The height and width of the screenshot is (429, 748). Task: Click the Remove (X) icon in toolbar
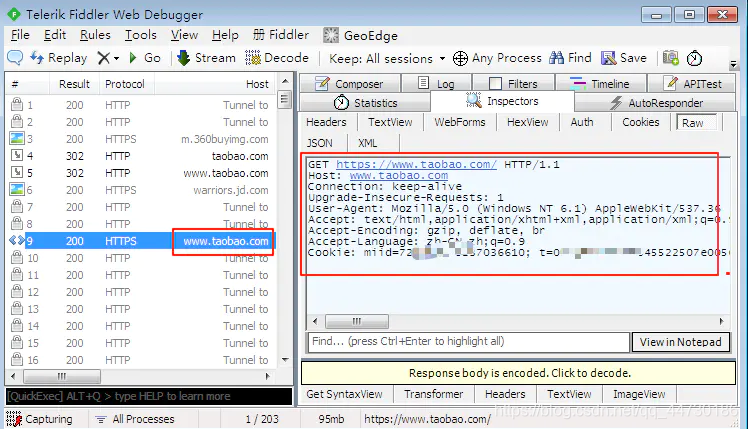(x=104, y=58)
